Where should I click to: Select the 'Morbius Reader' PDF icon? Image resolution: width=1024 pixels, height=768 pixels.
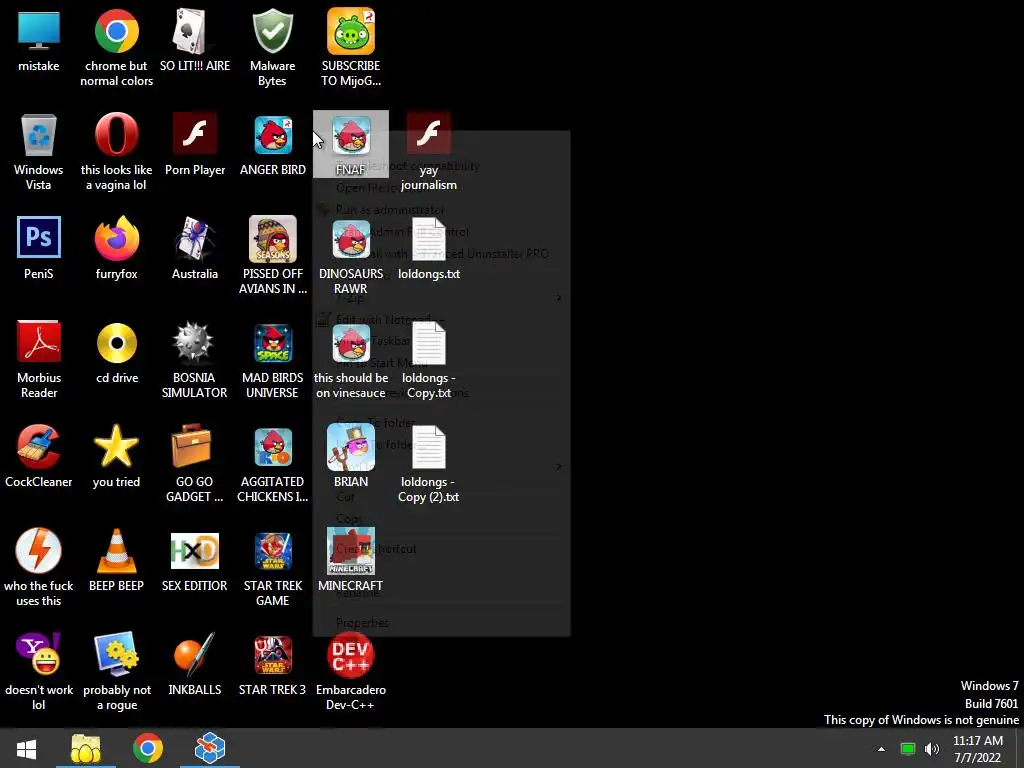[39, 342]
